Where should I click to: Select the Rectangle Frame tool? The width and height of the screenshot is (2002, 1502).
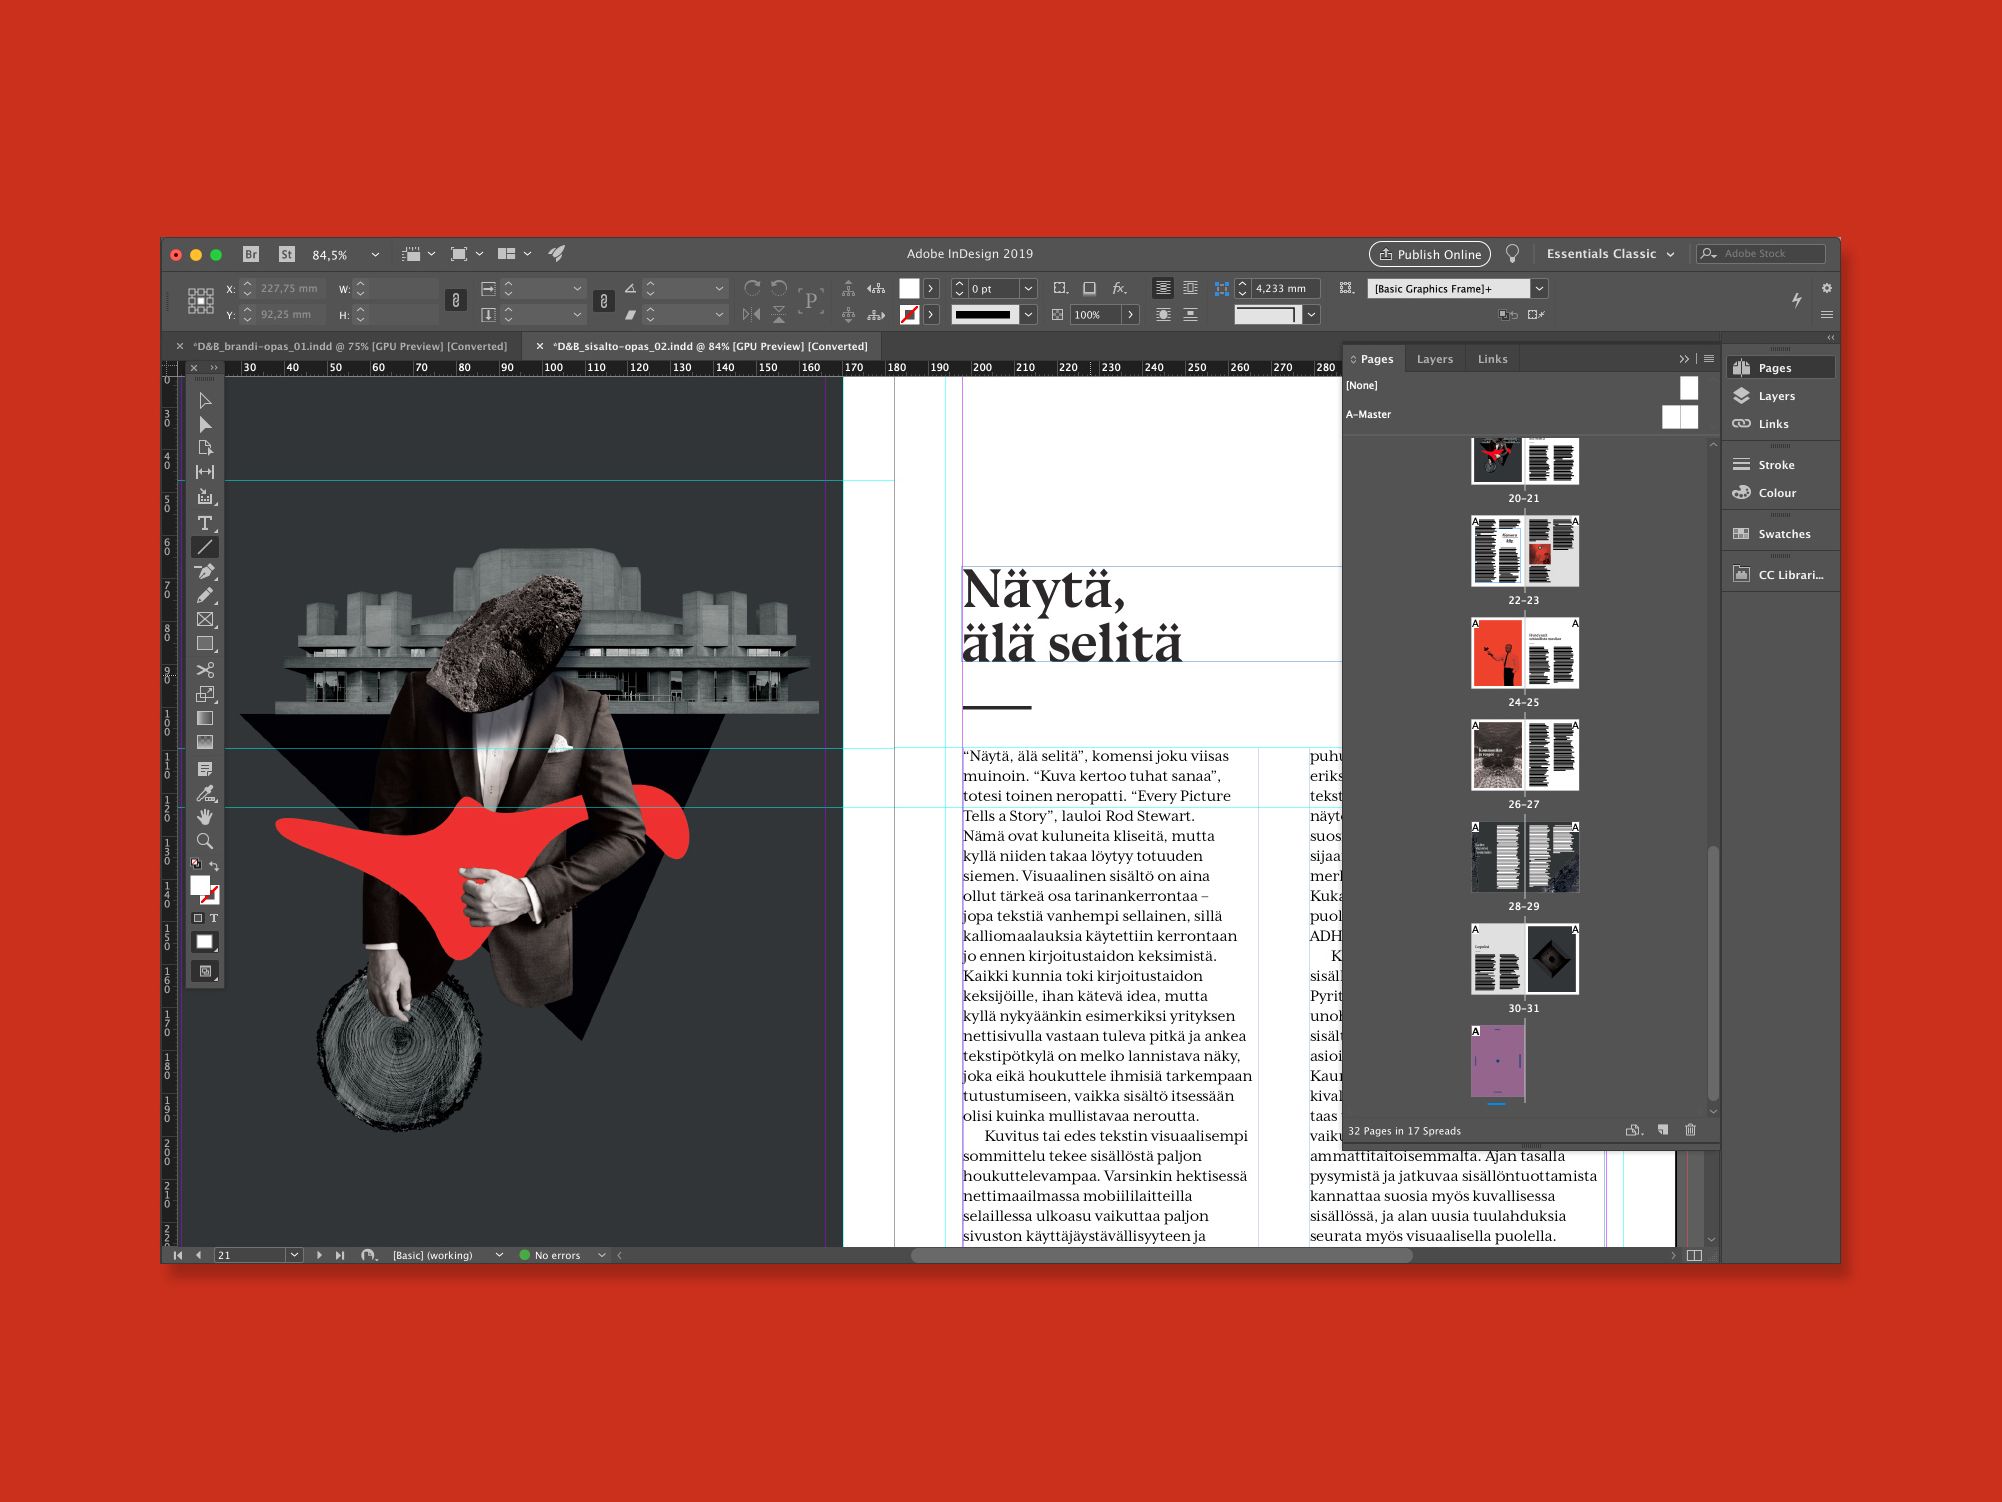tap(205, 620)
